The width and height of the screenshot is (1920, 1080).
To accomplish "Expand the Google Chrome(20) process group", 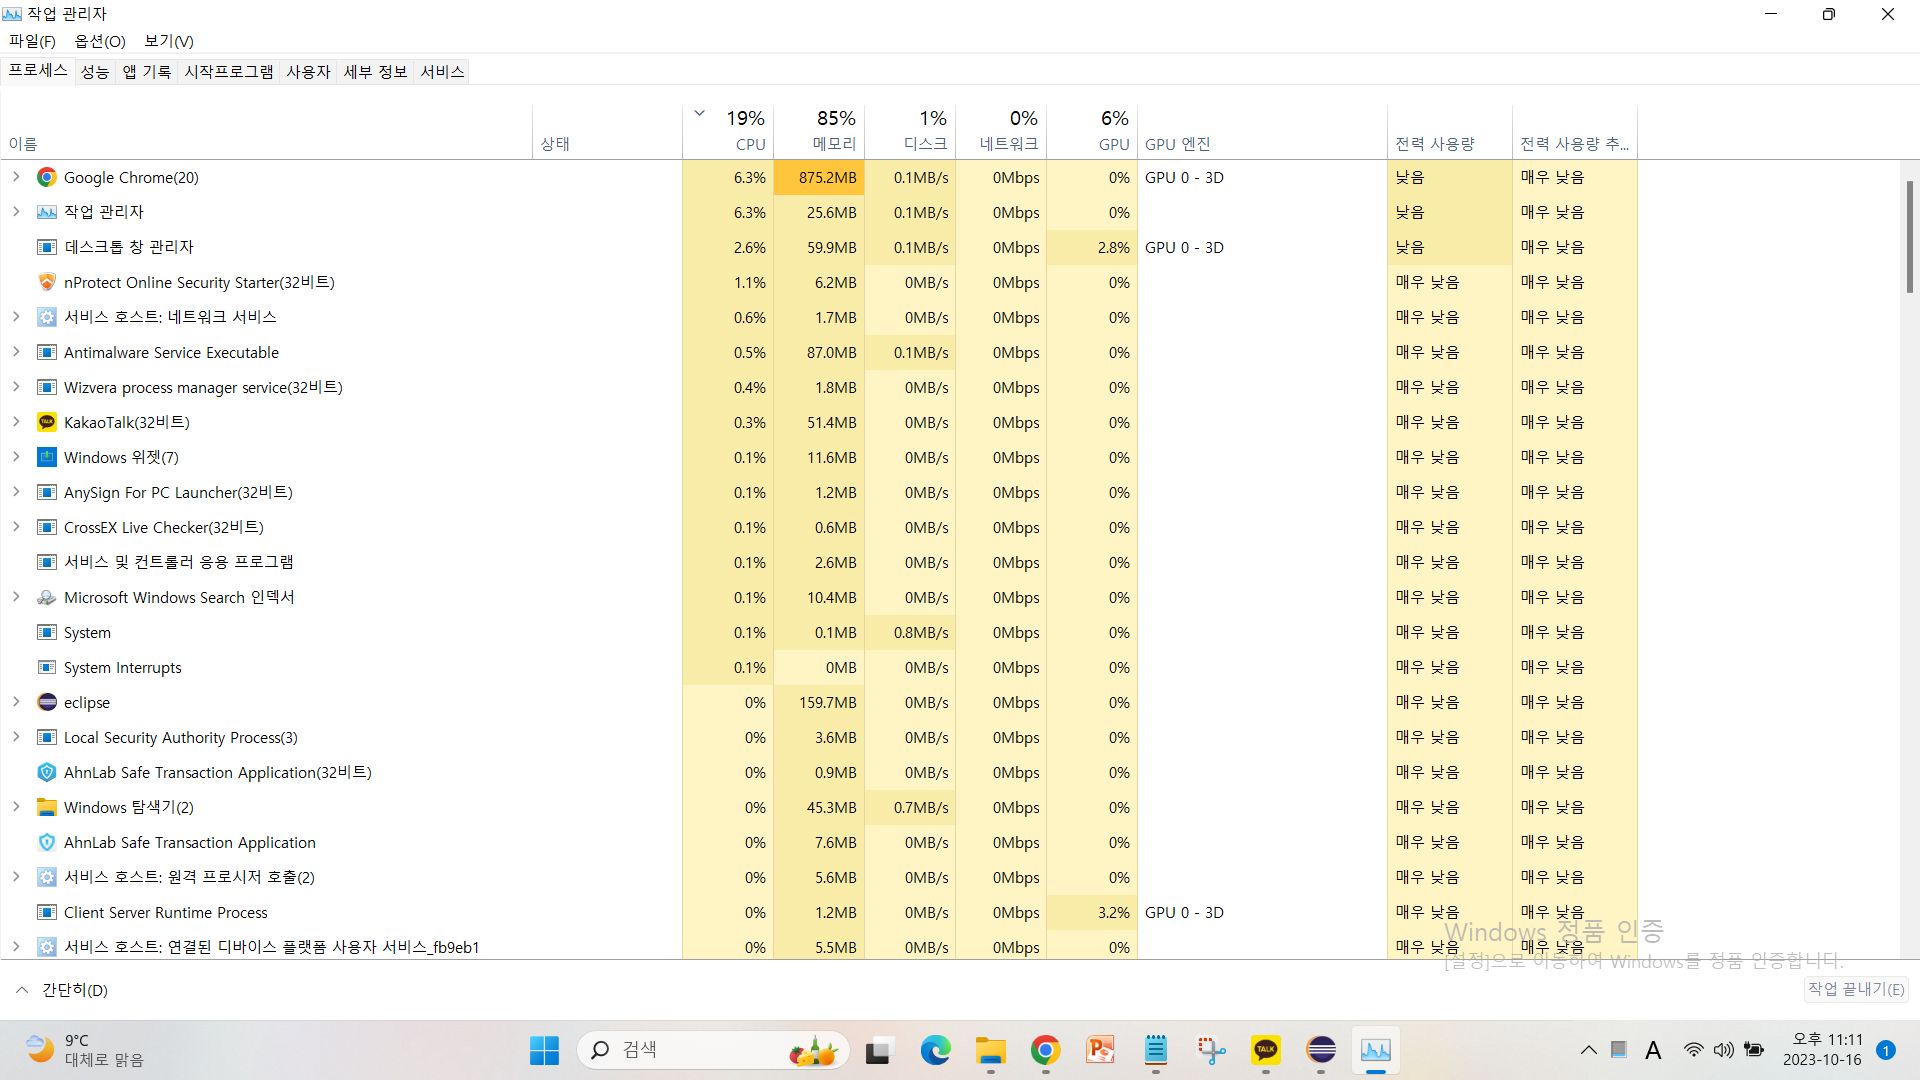I will [16, 177].
